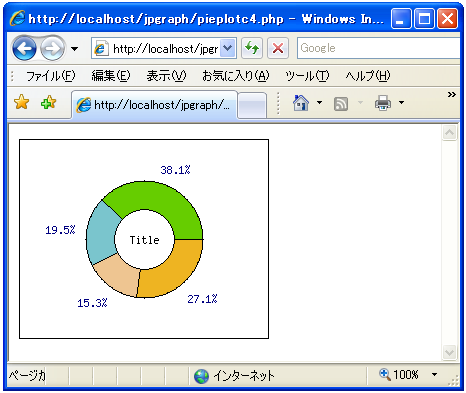Viewport: 466px width, 393px height.
Task: Click the teal blue pie slice
Action: coord(101,233)
